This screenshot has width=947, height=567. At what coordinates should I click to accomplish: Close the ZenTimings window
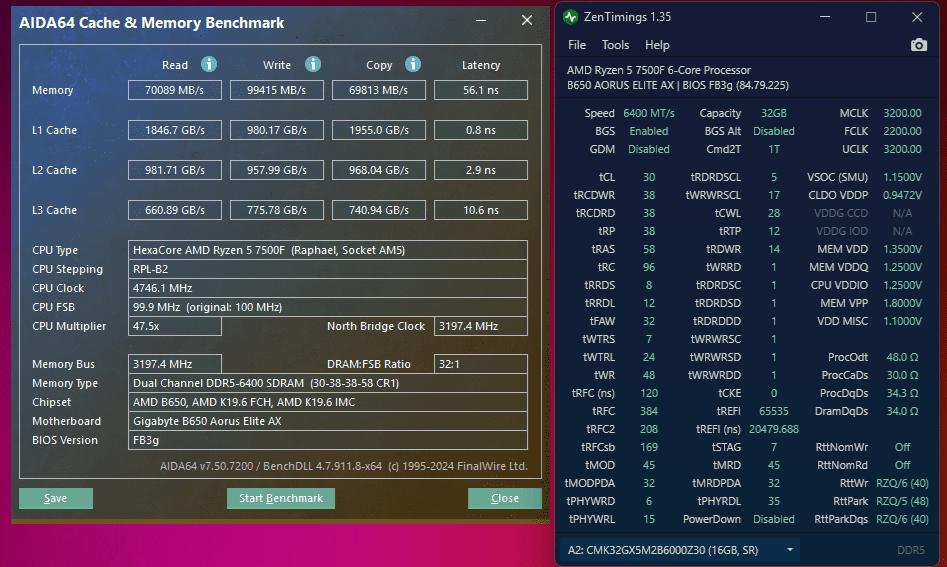tap(917, 17)
